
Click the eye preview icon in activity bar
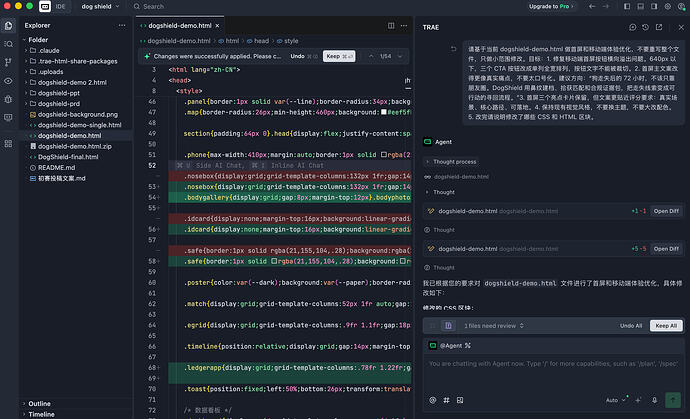(x=8, y=81)
